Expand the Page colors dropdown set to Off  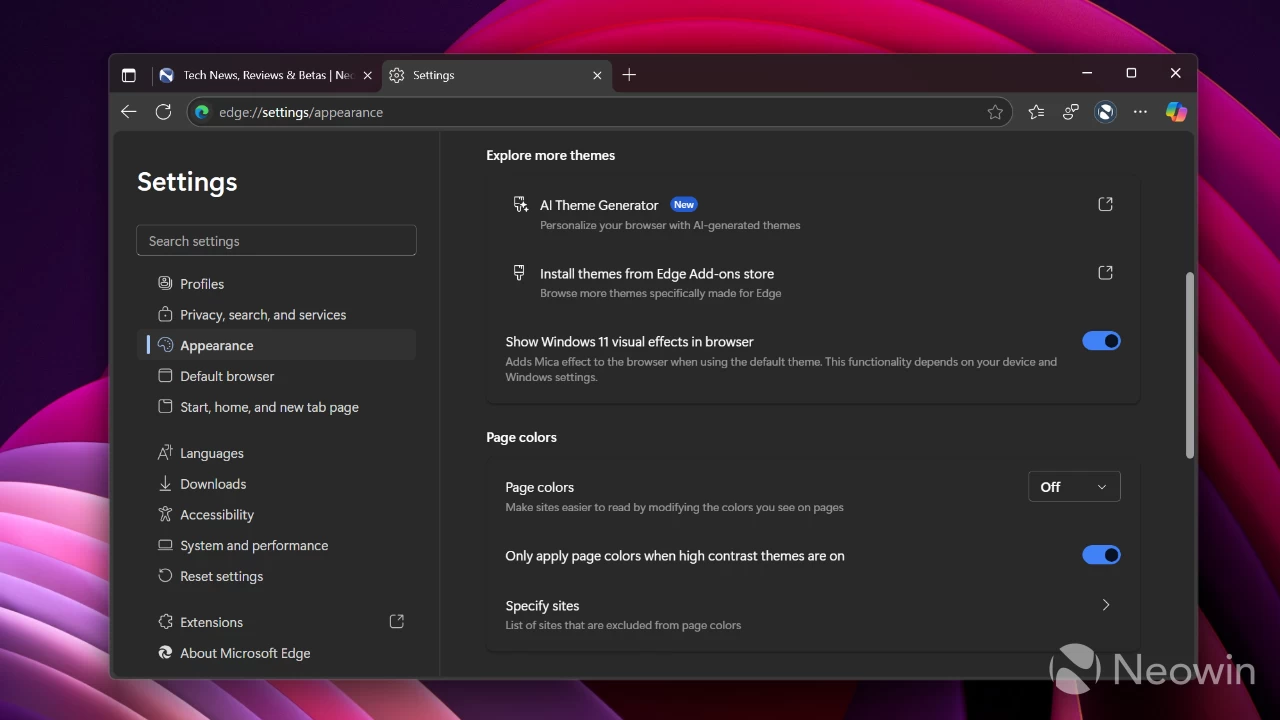1074,487
